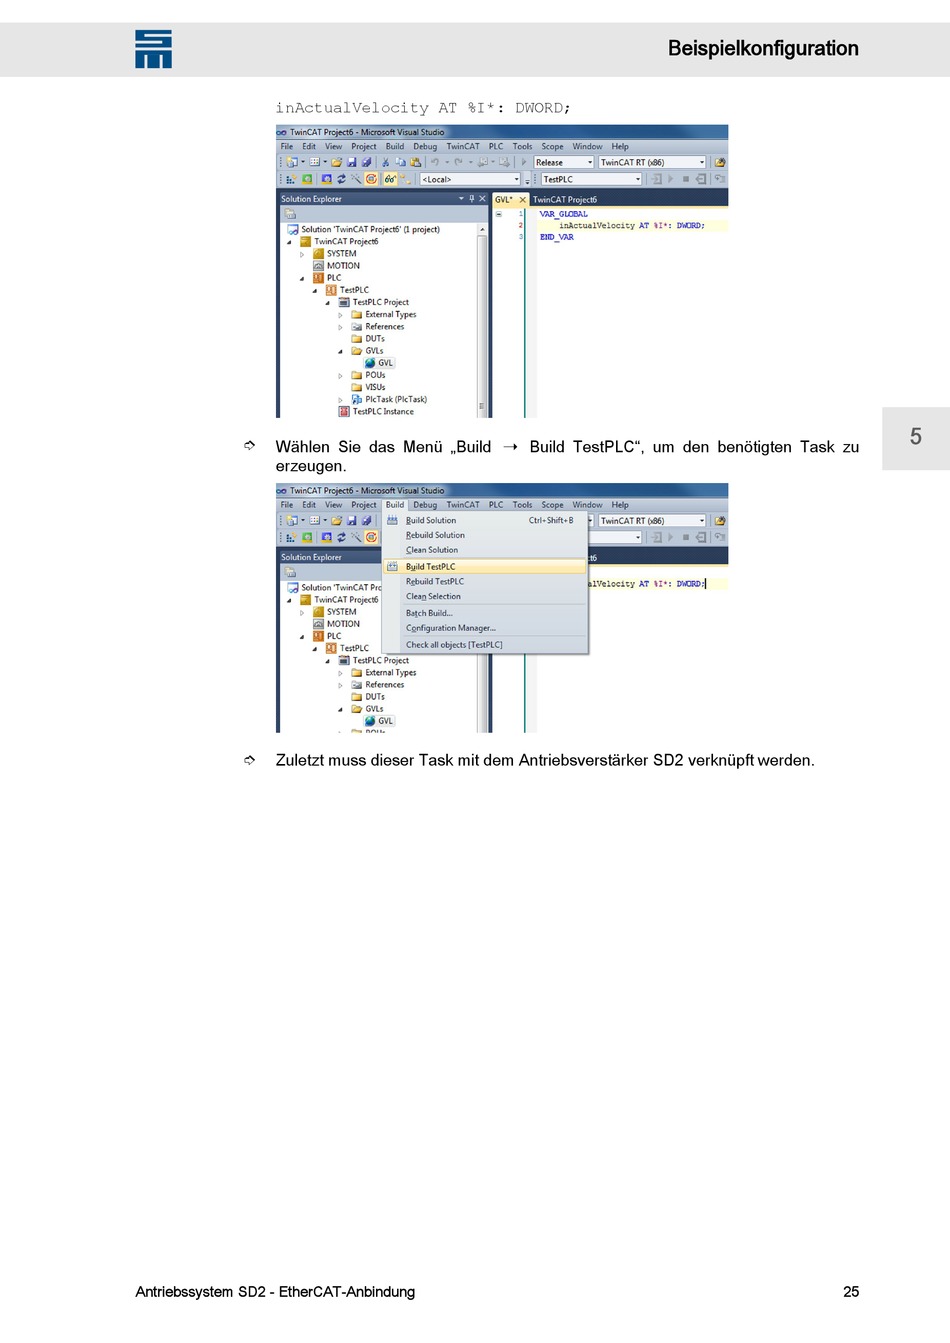
Task: Click END_VAR line in code editor
Action: (557, 238)
